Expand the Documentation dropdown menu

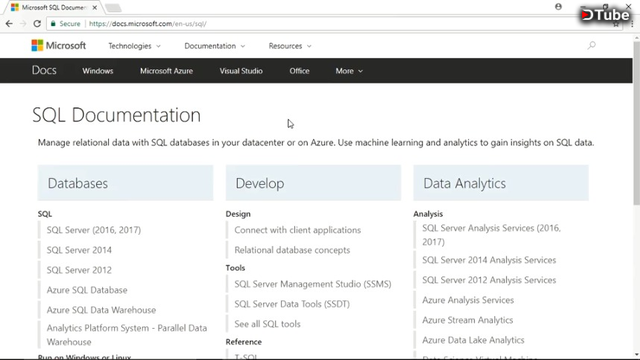[215, 46]
